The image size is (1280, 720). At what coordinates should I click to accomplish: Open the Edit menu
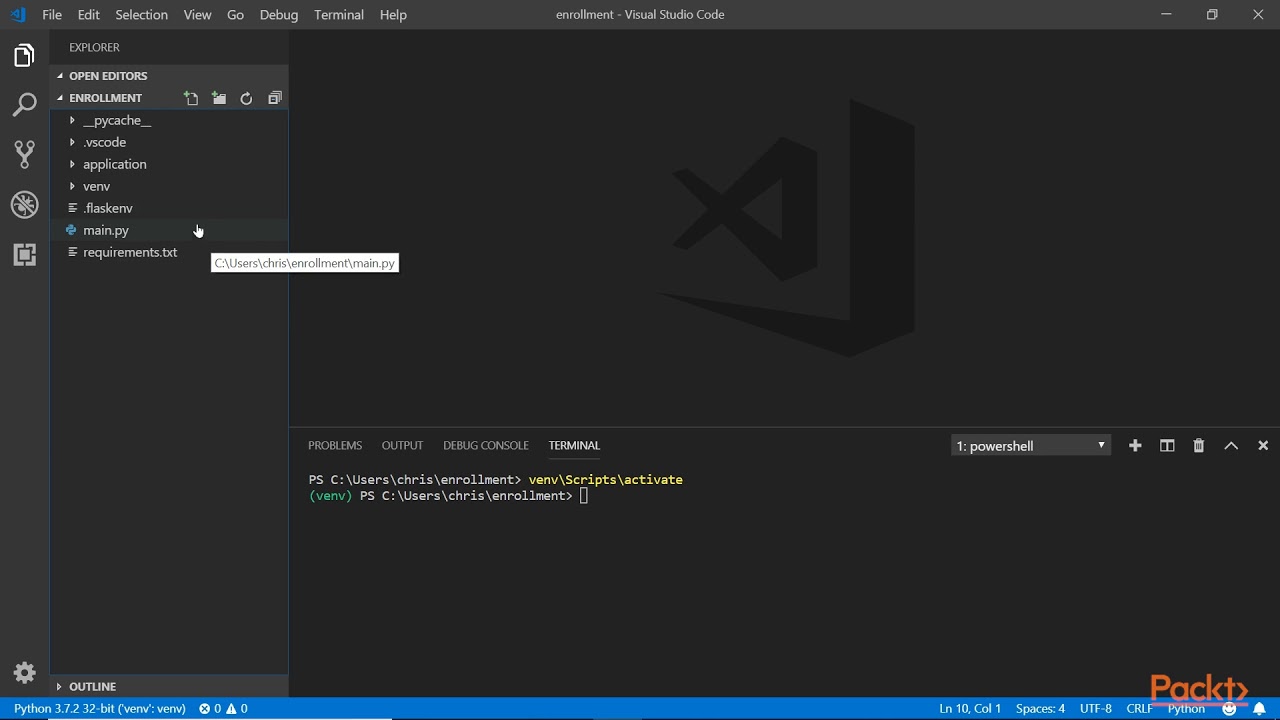89,15
